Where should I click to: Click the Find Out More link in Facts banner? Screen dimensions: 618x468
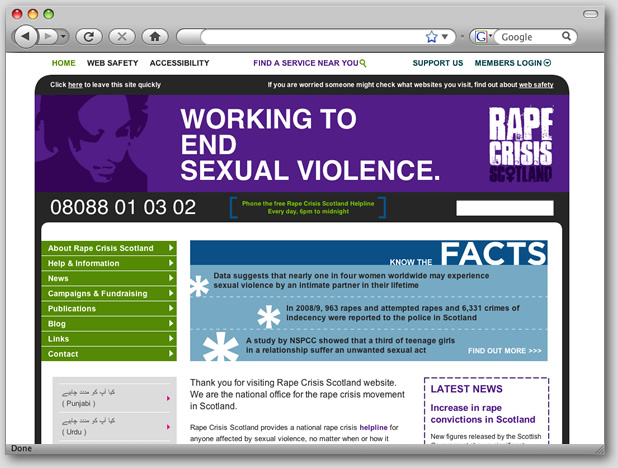pos(504,351)
